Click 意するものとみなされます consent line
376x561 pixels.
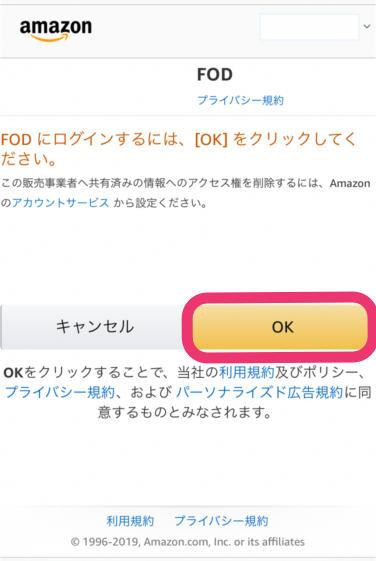pyautogui.click(x=185, y=412)
